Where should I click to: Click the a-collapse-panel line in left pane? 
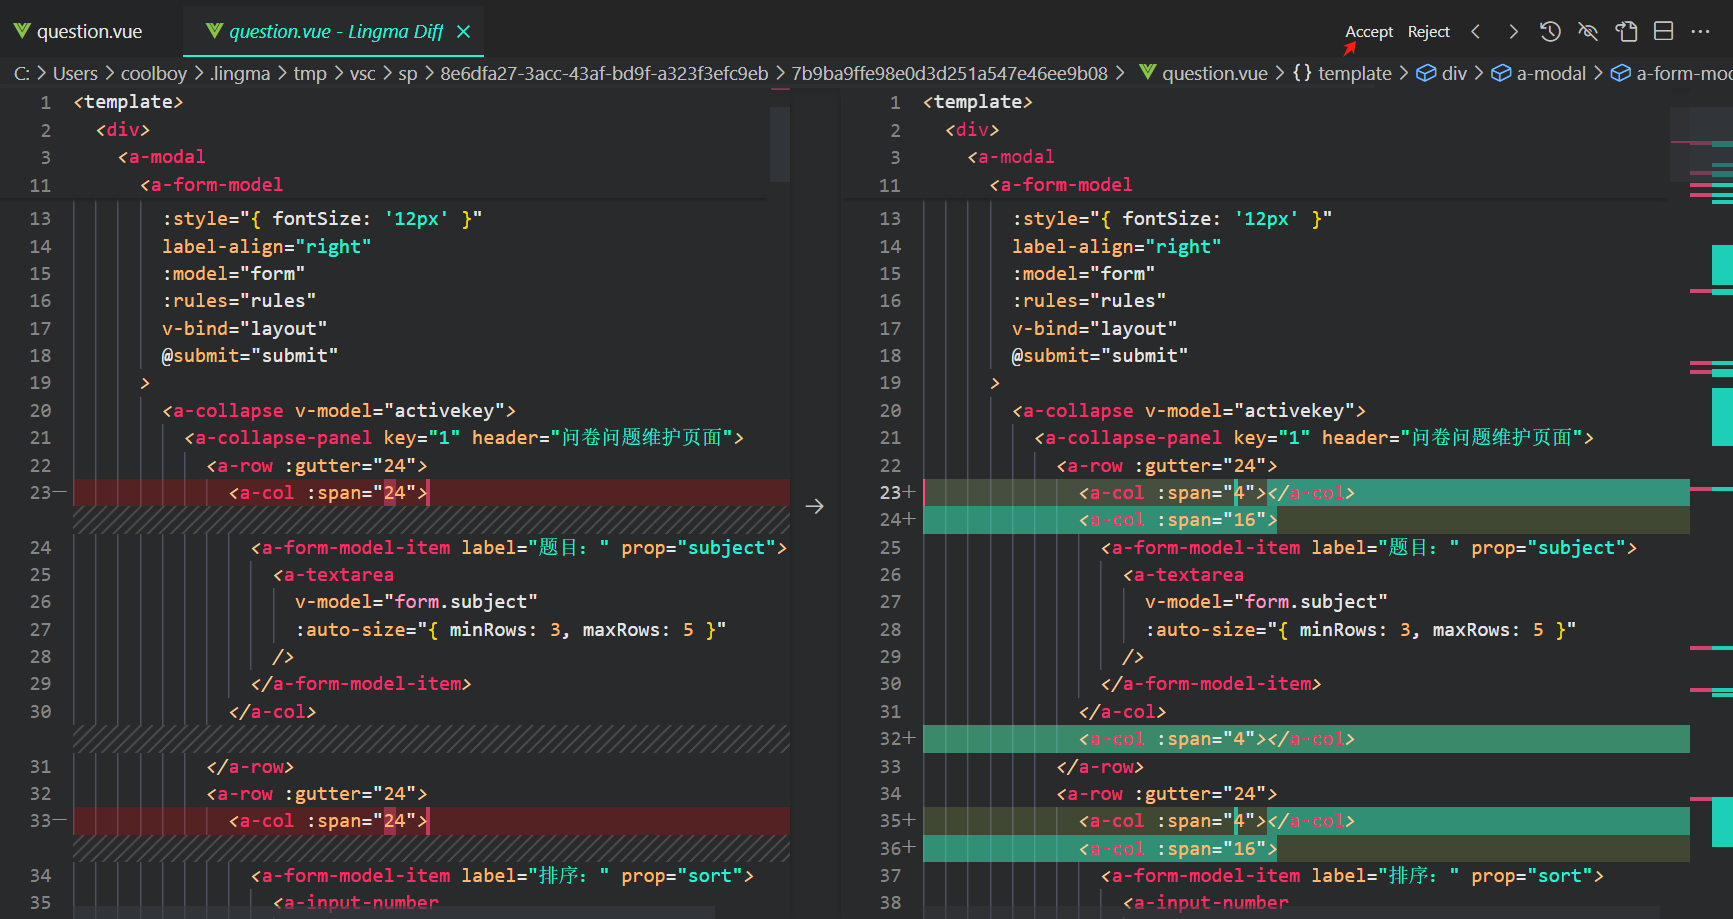pyautogui.click(x=464, y=438)
